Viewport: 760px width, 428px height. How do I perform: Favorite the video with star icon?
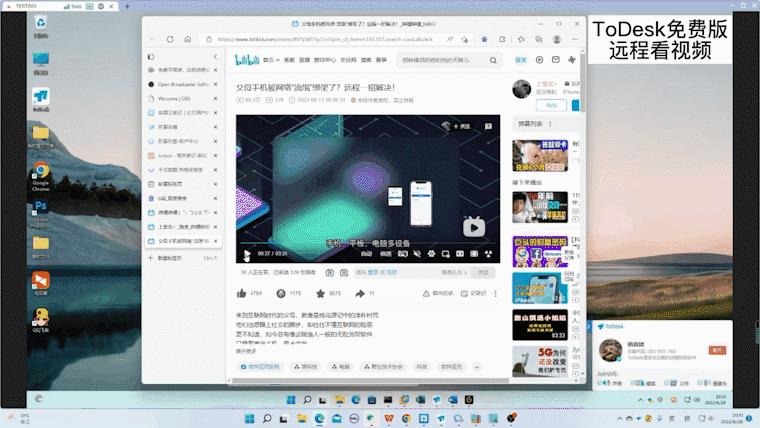(320, 293)
